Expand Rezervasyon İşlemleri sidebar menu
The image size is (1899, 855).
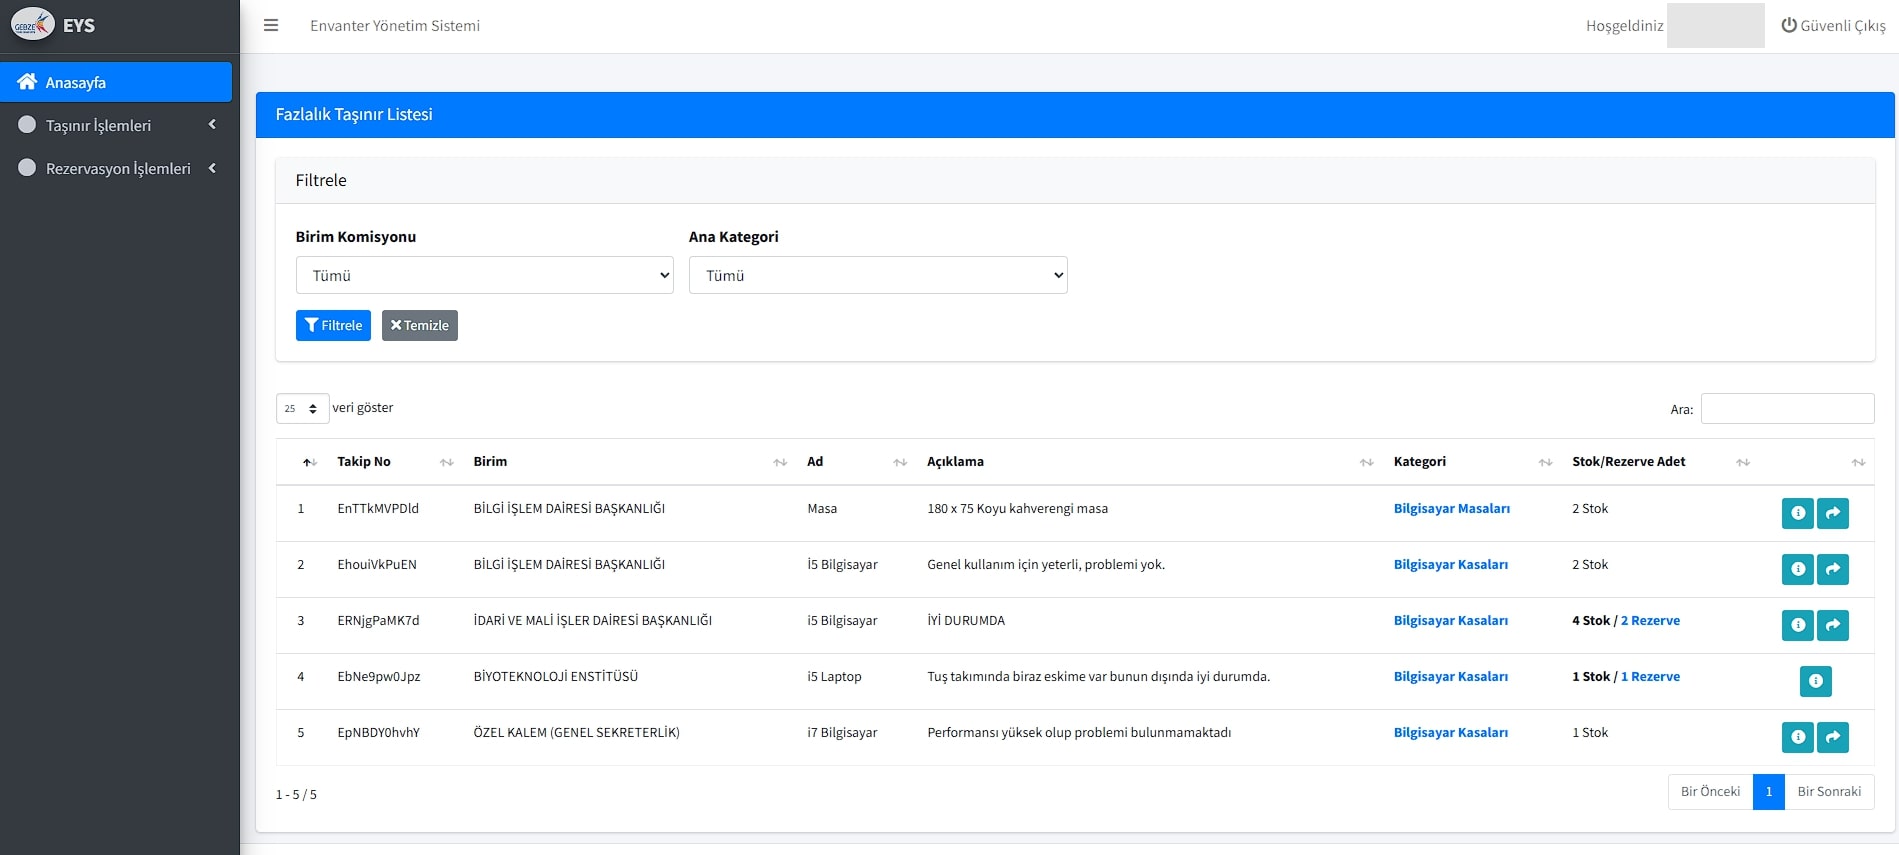tap(117, 169)
